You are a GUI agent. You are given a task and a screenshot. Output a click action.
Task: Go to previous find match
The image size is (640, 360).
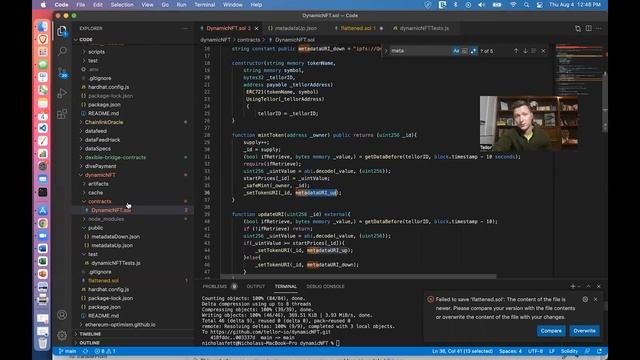pos(516,51)
